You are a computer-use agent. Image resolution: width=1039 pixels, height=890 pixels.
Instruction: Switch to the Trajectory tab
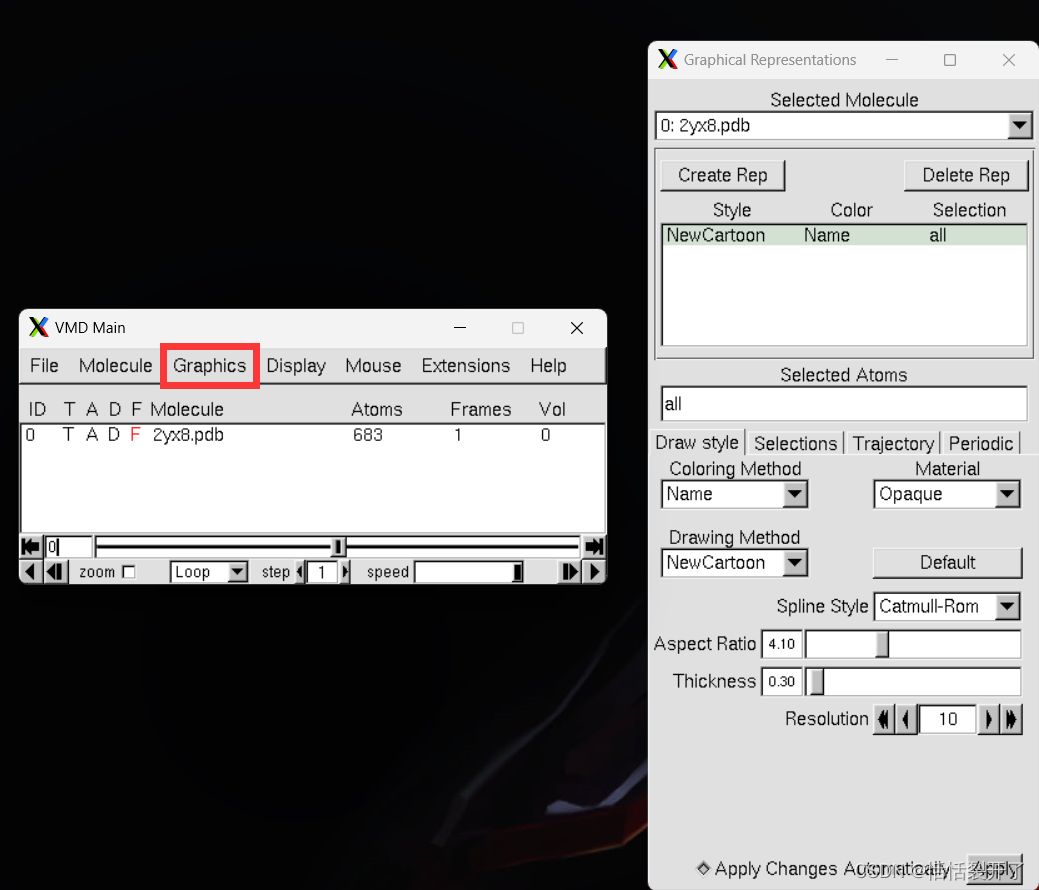(x=892, y=443)
